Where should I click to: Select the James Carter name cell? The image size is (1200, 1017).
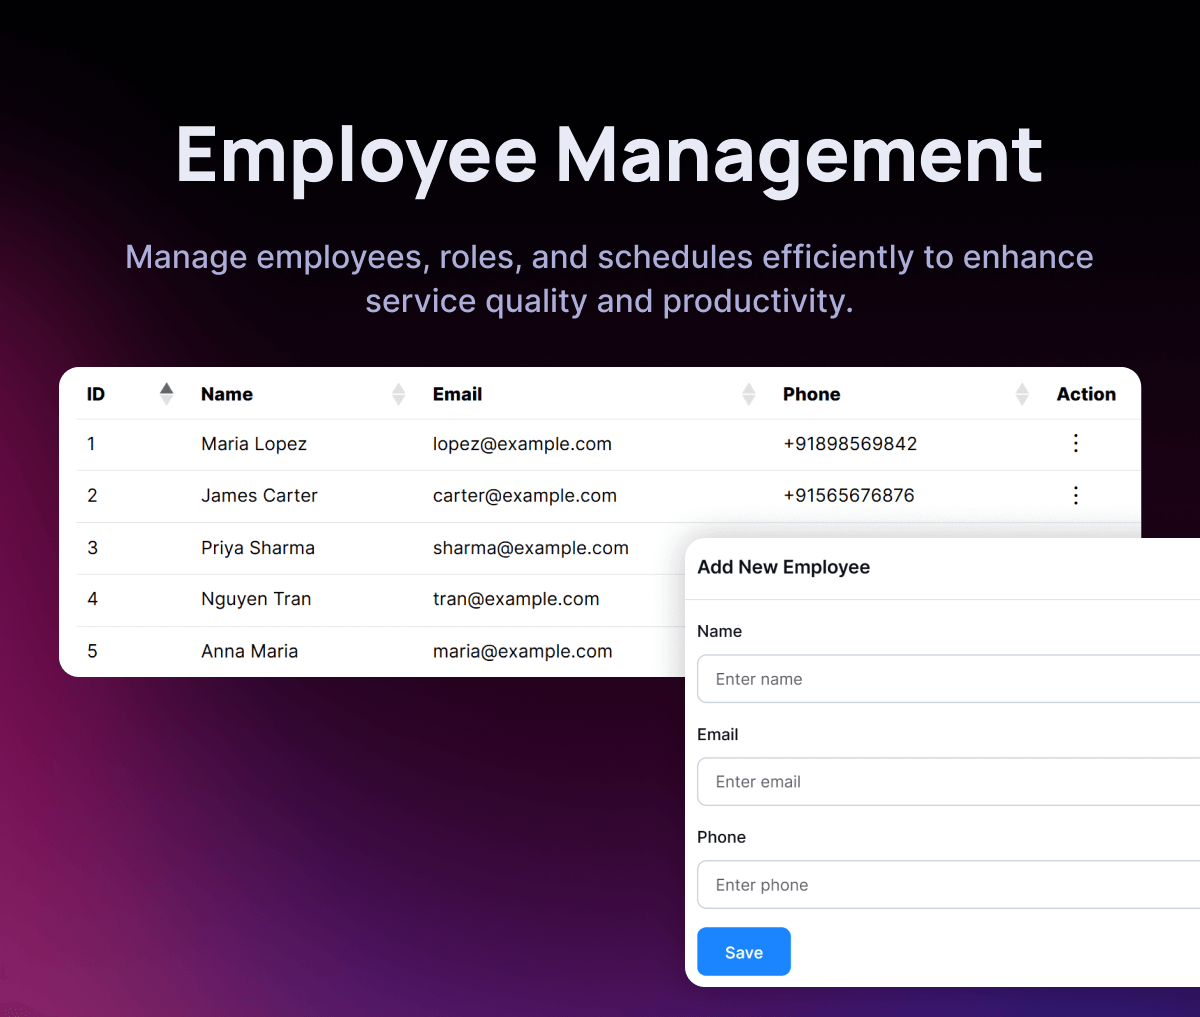(x=259, y=496)
